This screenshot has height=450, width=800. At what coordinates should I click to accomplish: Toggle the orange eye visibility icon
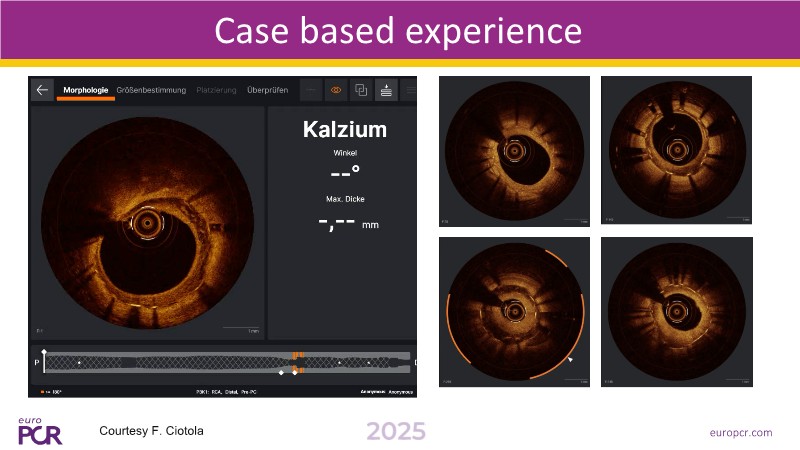(x=336, y=90)
